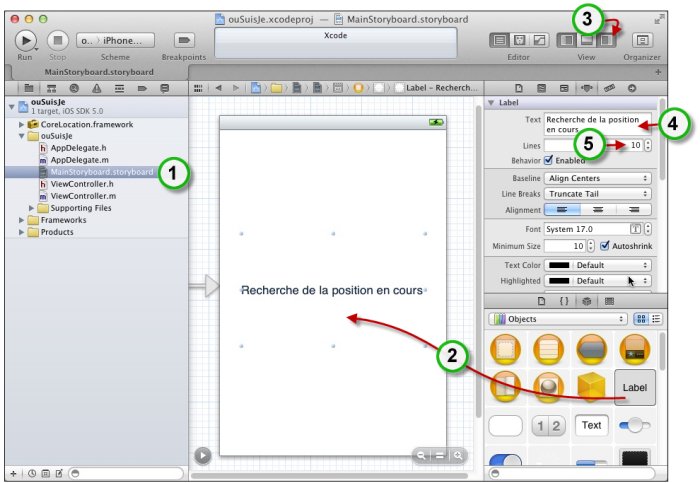
Task: Click the label Text input field
Action: click(x=597, y=124)
